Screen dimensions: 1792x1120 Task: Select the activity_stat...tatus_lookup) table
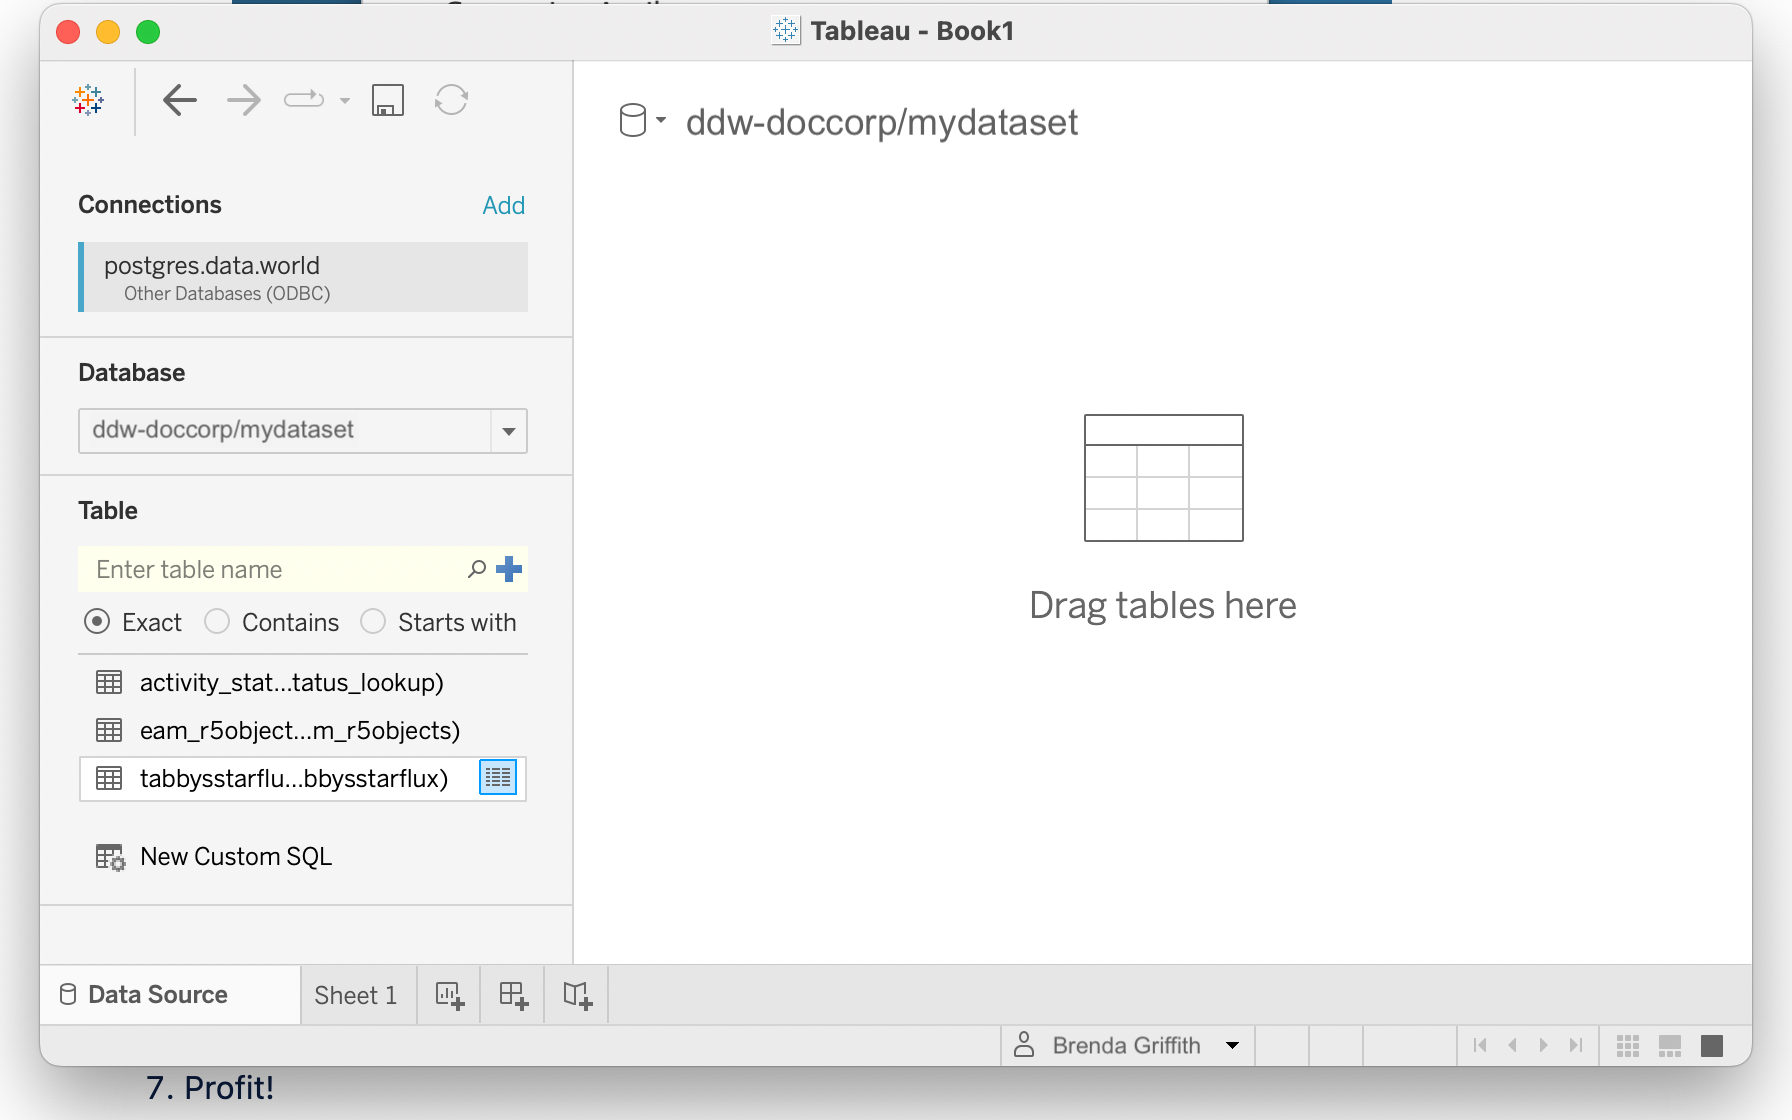point(303,682)
